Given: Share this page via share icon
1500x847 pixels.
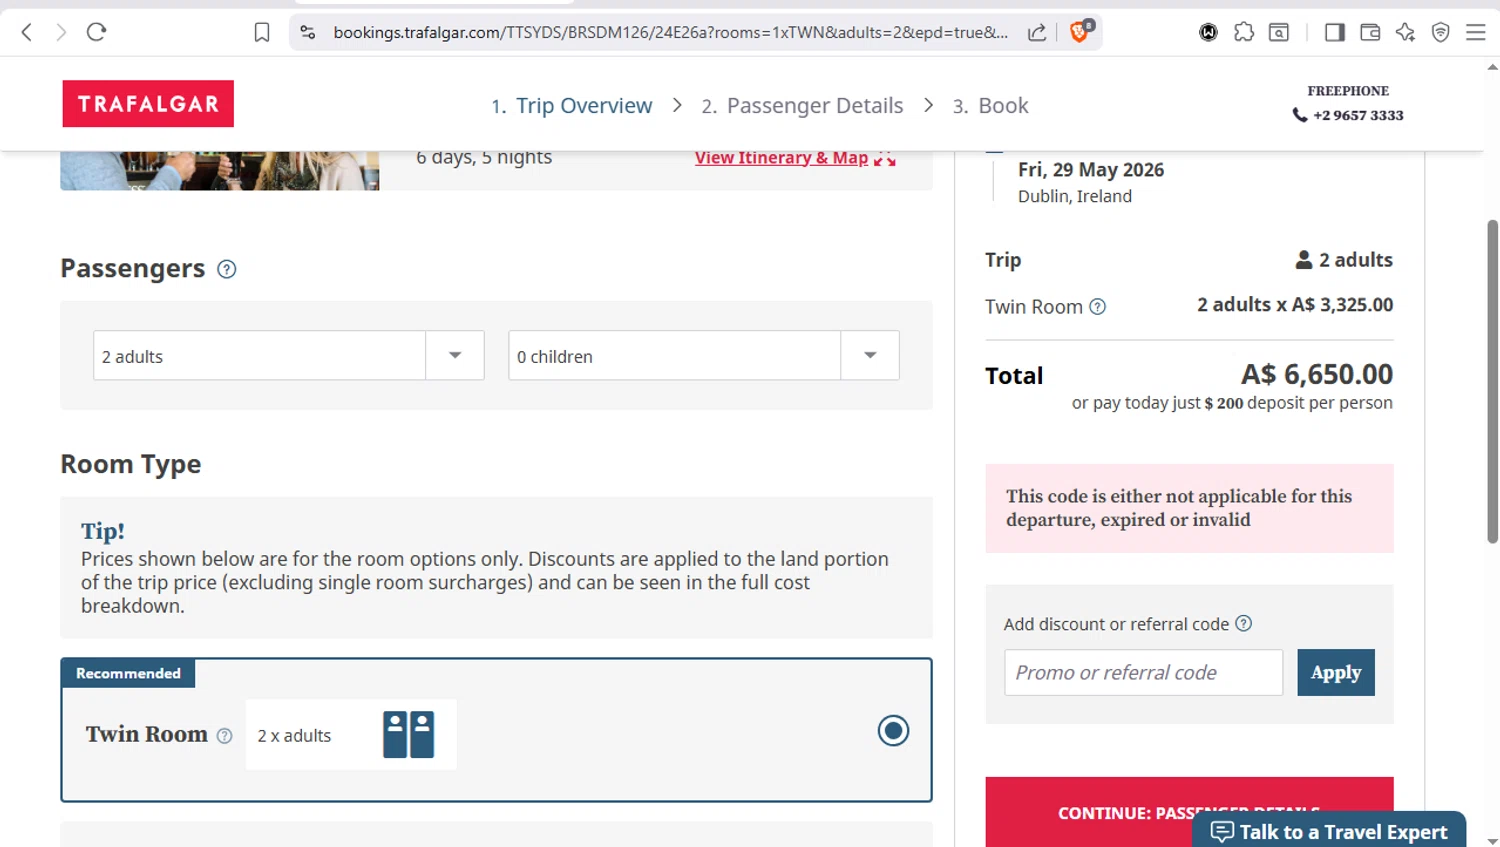Looking at the screenshot, I should coord(1037,32).
